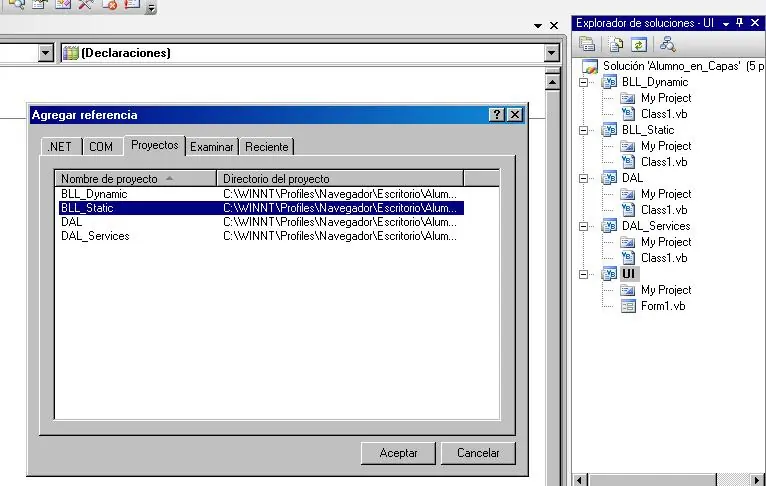Select DAL row in project list
The image size is (766, 486).
coord(261,222)
